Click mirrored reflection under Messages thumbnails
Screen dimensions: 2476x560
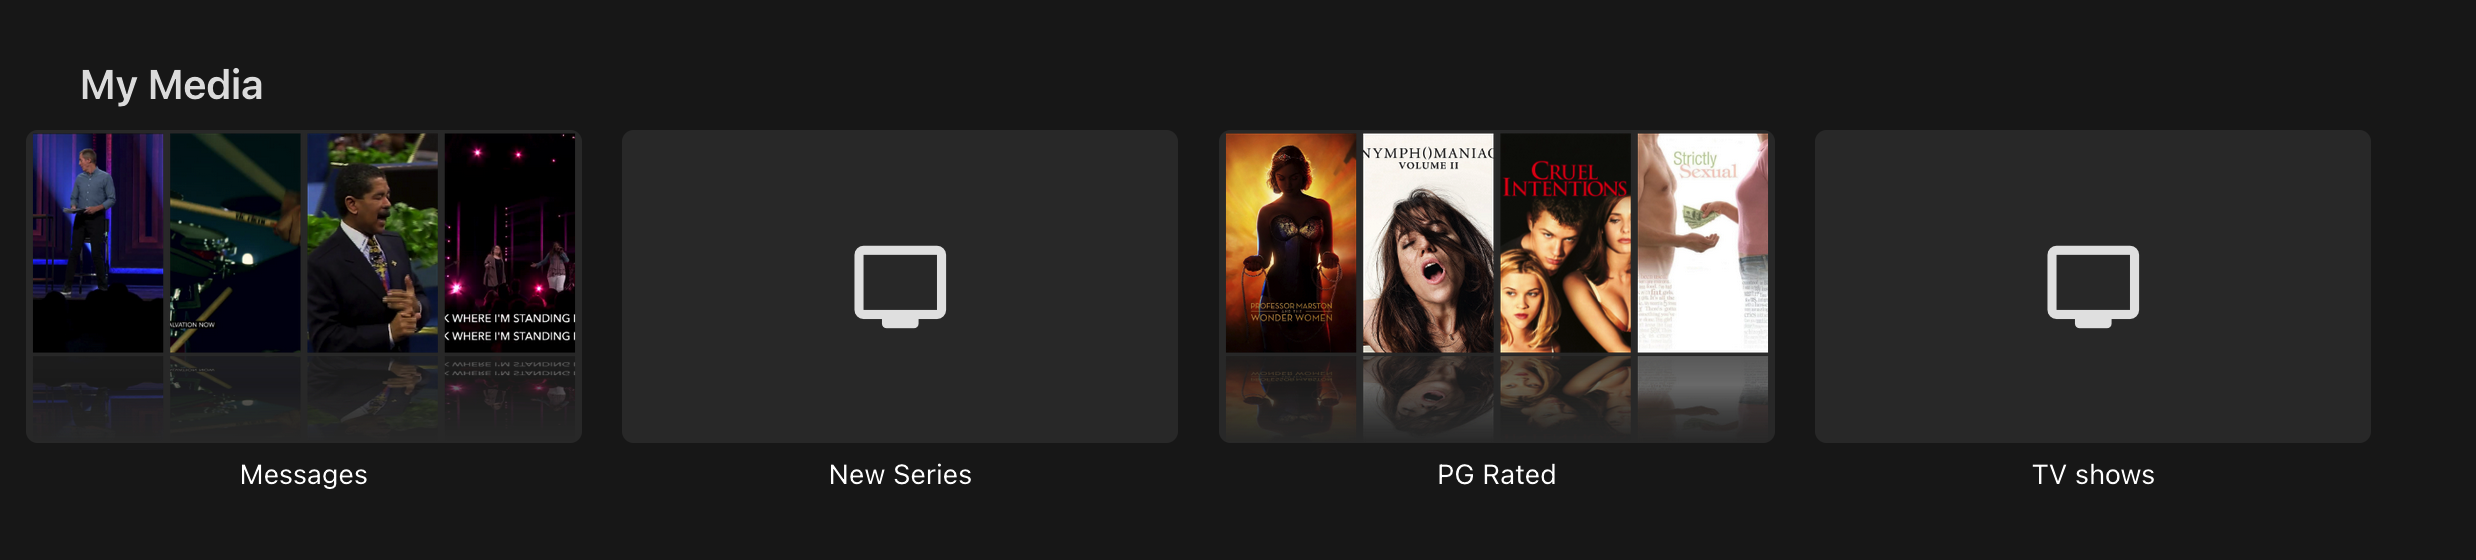(304, 397)
